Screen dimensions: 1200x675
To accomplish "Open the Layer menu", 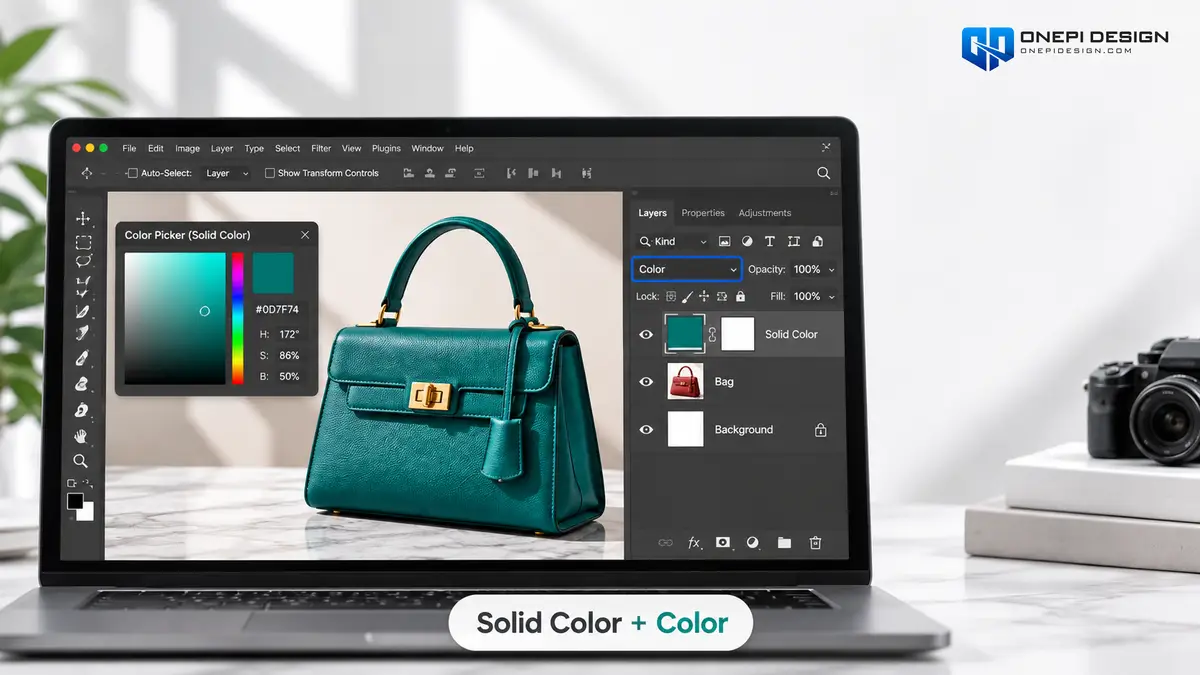I will tap(222, 148).
